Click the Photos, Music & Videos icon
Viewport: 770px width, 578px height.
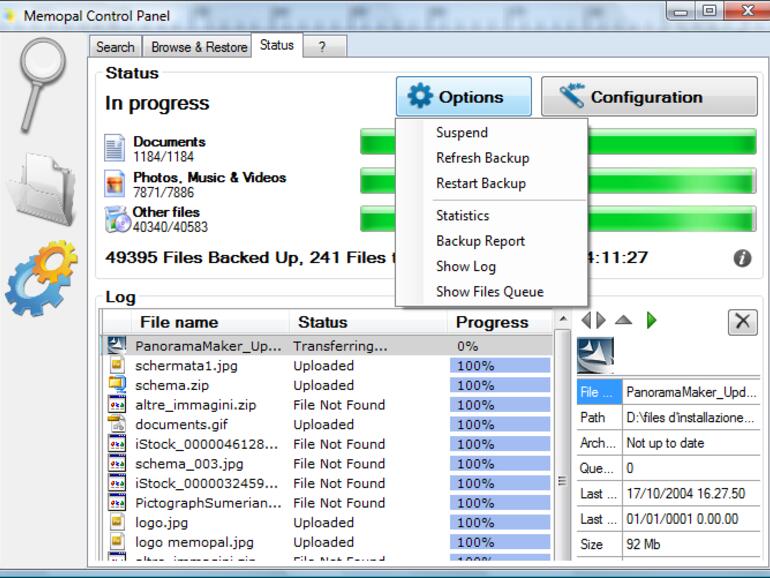pos(114,184)
